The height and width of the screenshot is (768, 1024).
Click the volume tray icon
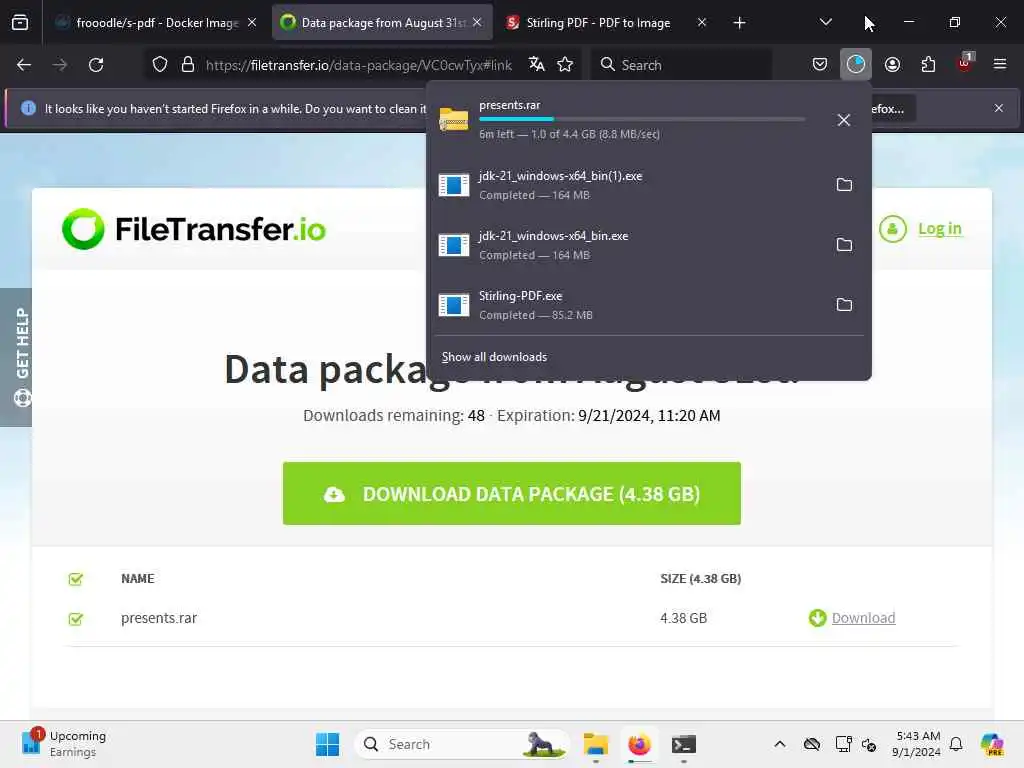coord(869,744)
